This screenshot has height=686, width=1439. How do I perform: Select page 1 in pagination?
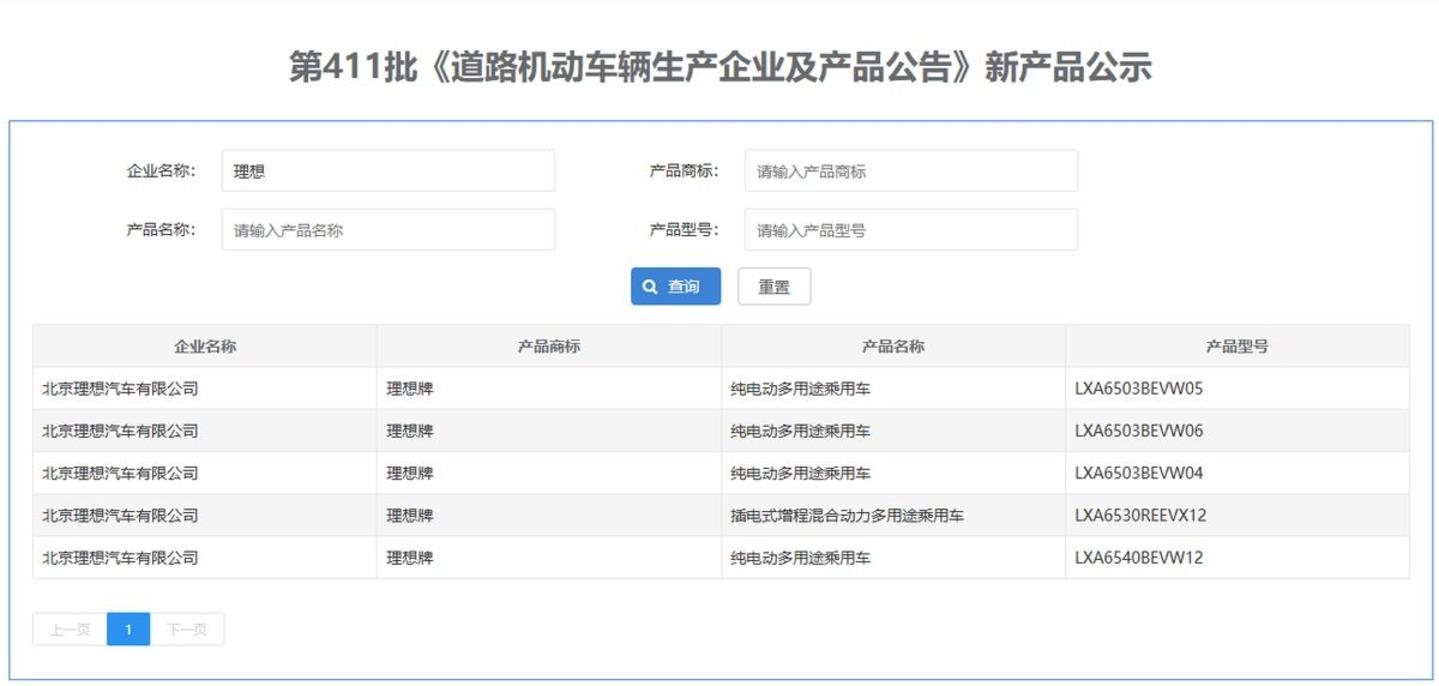pyautogui.click(x=128, y=629)
